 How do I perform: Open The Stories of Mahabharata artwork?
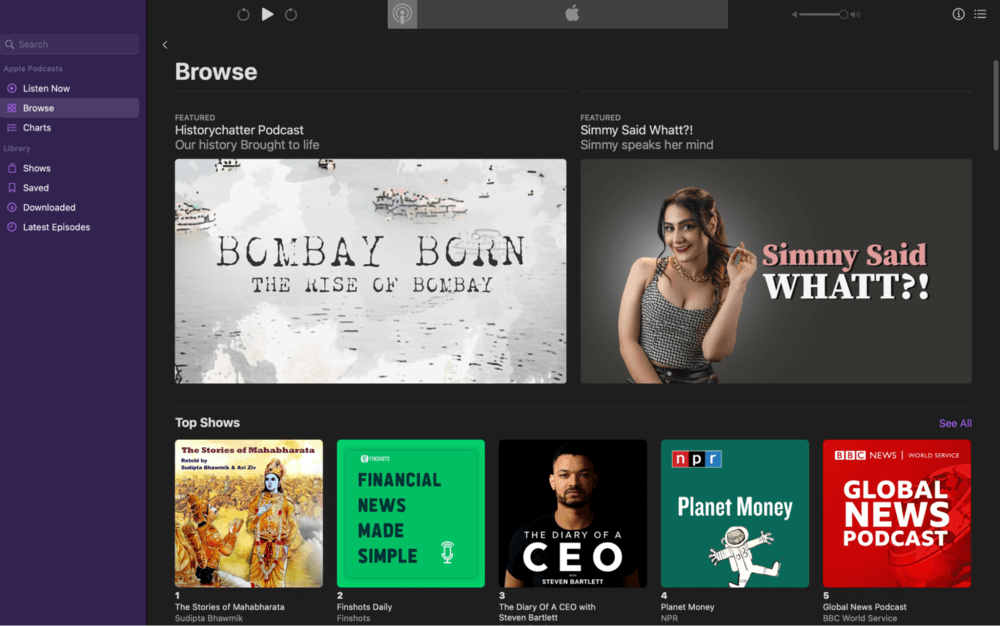pos(249,513)
